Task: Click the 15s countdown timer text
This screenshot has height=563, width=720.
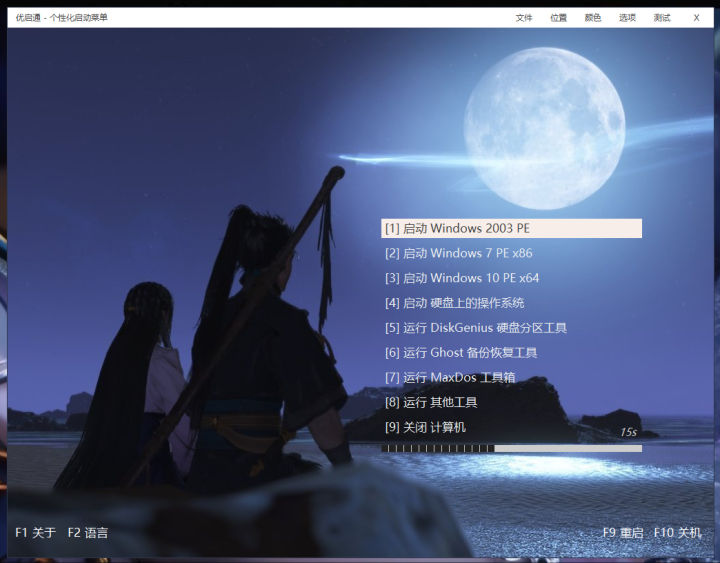Action: pos(628,432)
